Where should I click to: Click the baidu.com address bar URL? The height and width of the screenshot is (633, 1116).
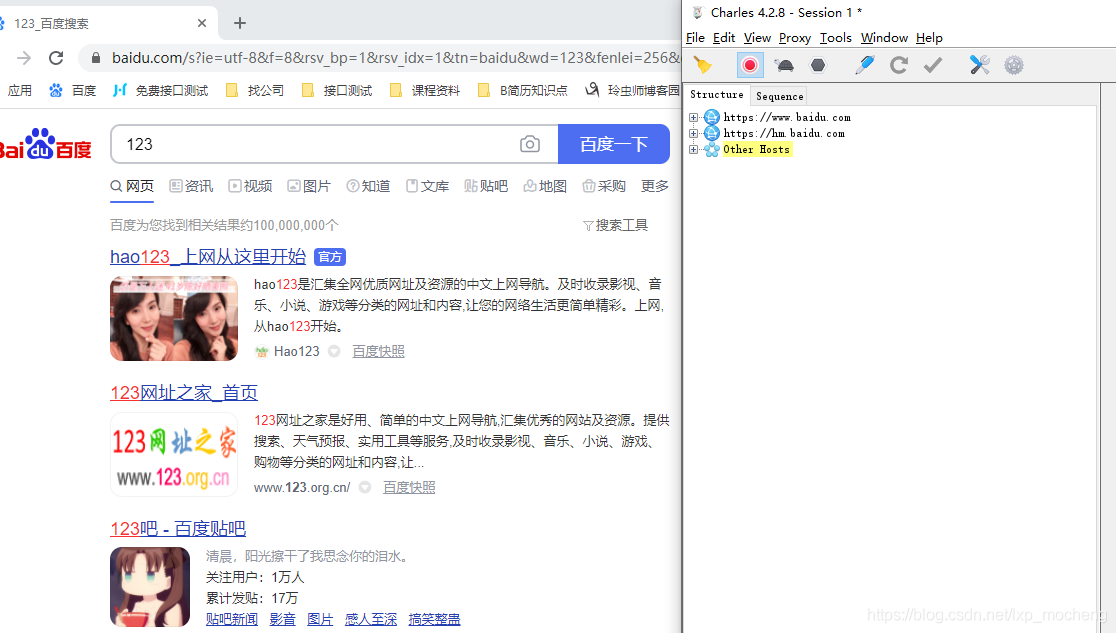pos(394,58)
